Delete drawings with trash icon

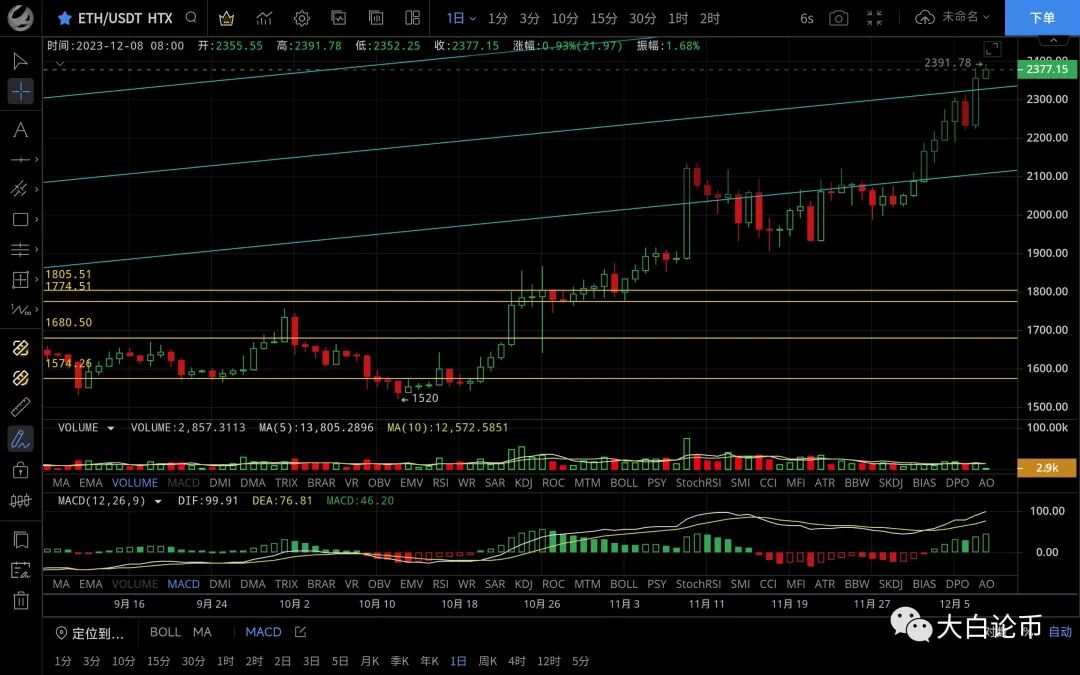(21, 601)
